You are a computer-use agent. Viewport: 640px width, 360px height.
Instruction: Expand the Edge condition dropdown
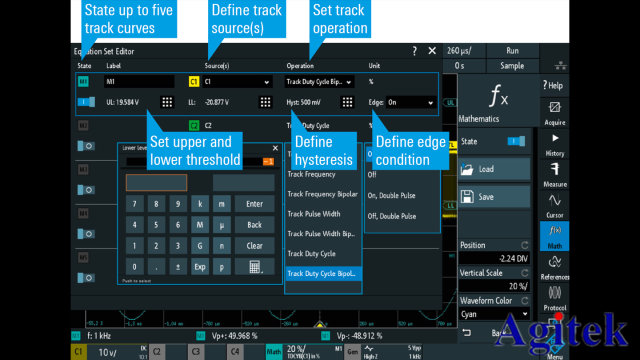tap(410, 102)
